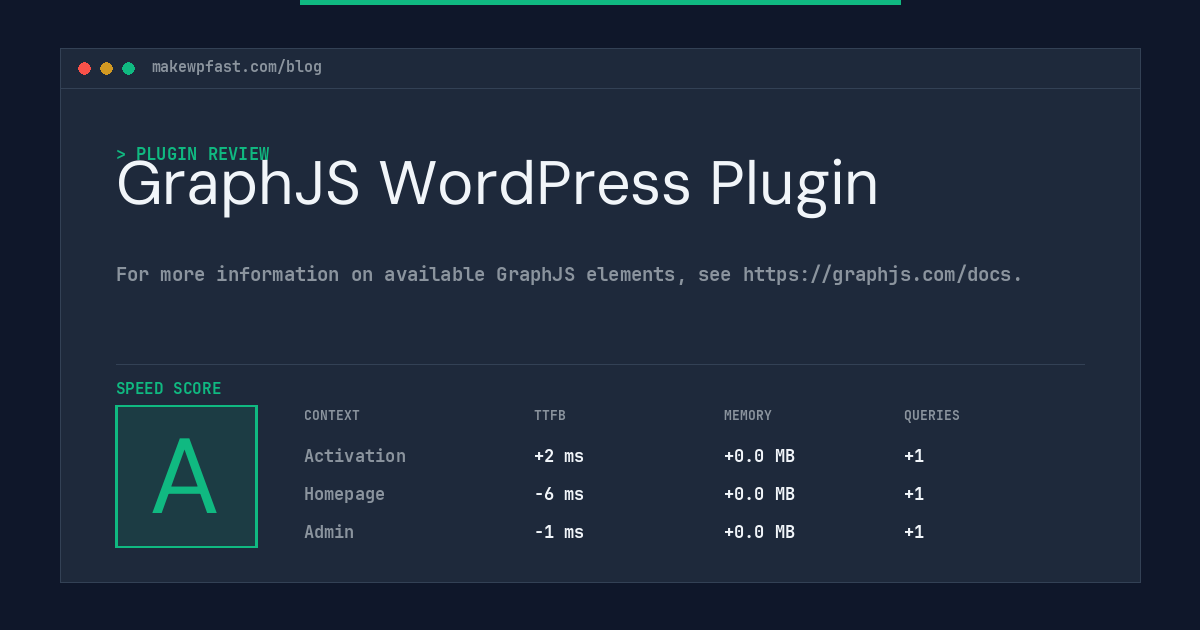Click the Homepage queries '+1' value
1200x630 pixels.
tap(914, 494)
